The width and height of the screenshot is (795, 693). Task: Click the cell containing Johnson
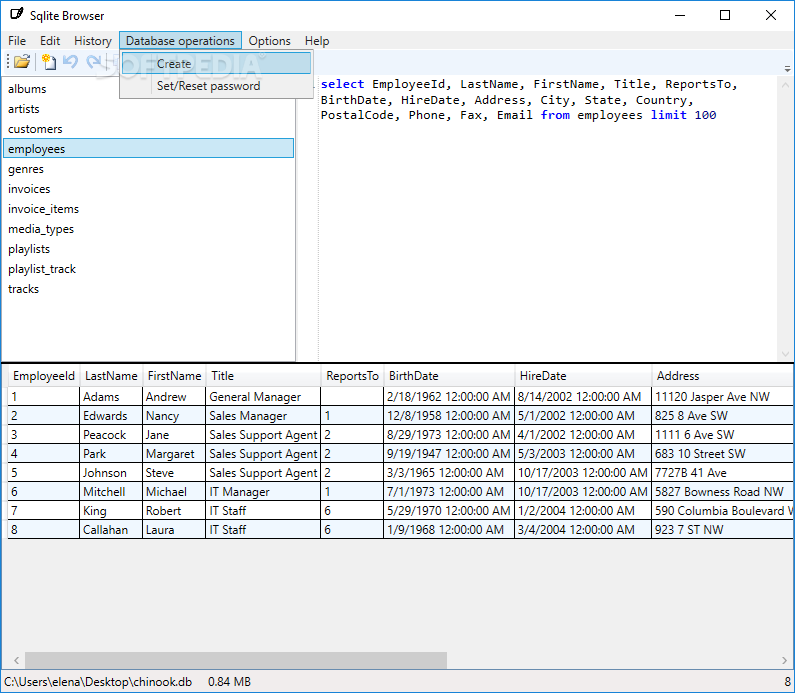[111, 472]
